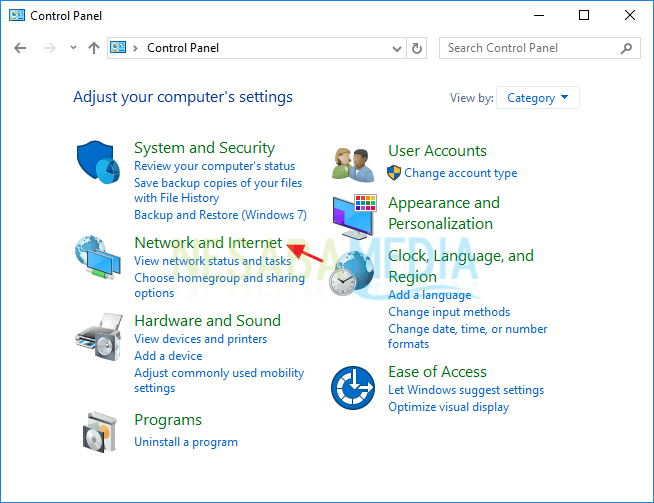Open the View by Category dropdown

click(x=538, y=98)
